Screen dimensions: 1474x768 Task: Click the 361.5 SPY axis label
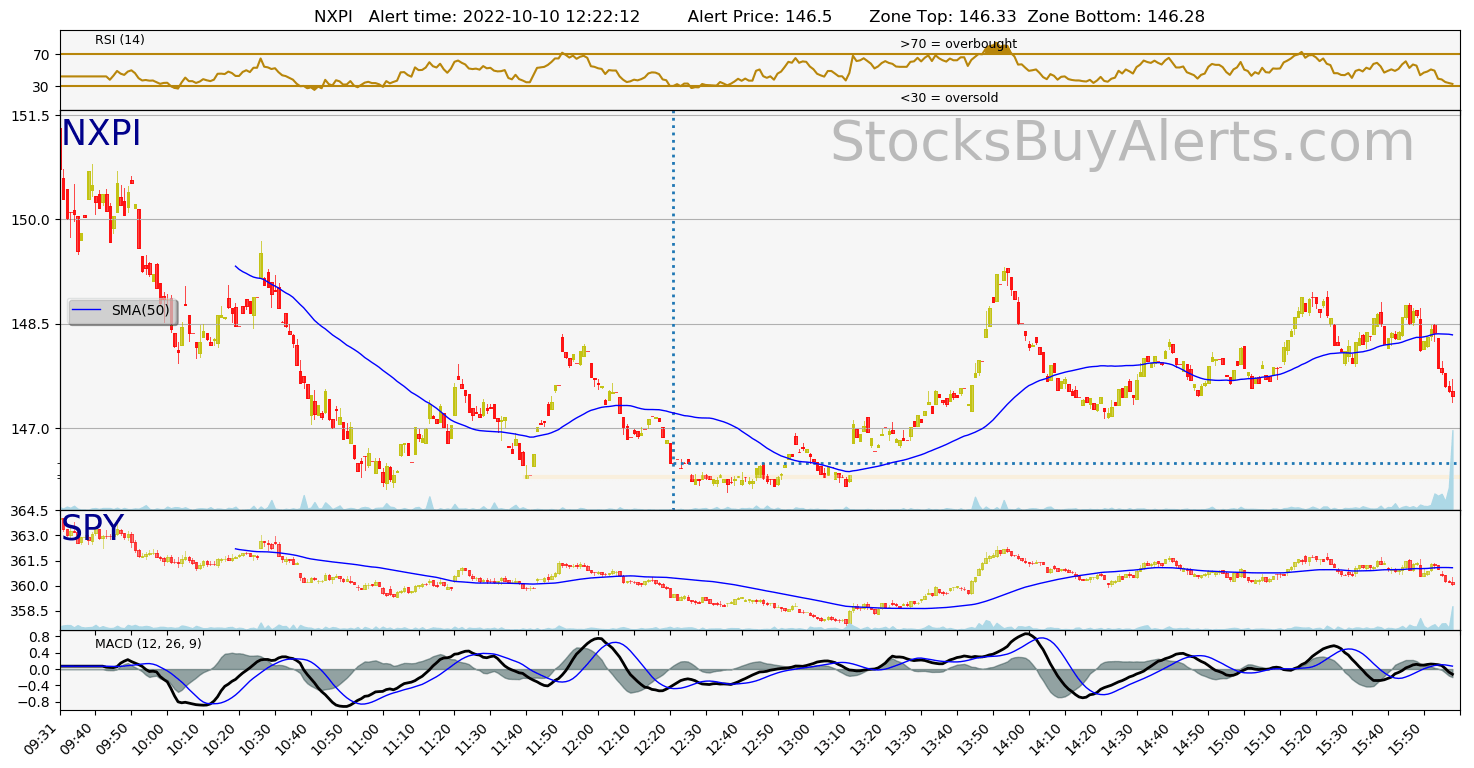point(31,561)
